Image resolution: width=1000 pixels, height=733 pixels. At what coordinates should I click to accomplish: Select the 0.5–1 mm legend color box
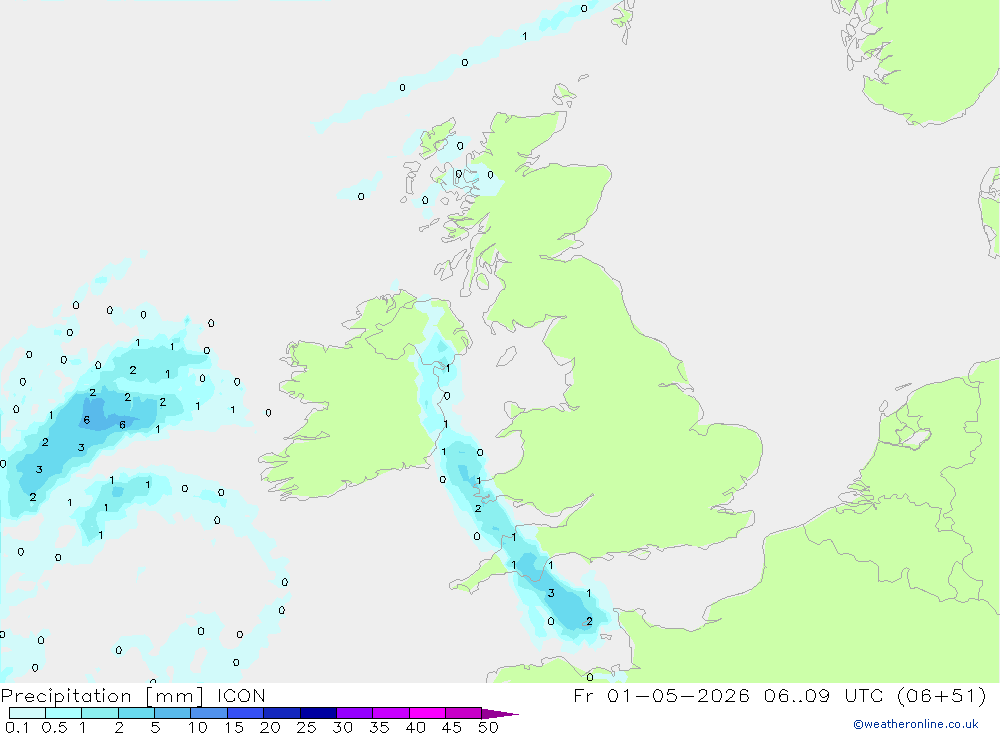tap(64, 713)
